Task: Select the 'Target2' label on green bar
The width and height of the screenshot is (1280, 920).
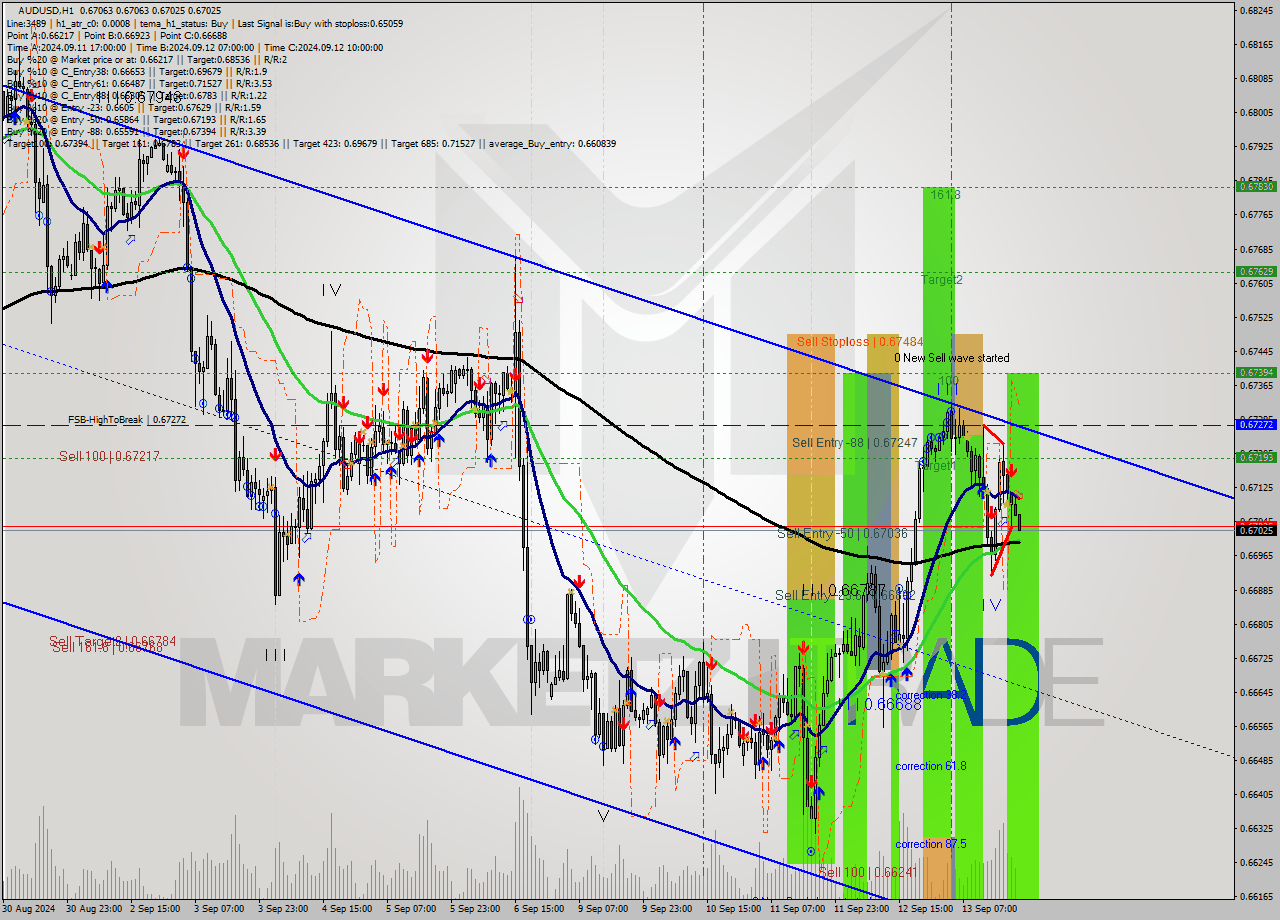Action: coord(942,280)
